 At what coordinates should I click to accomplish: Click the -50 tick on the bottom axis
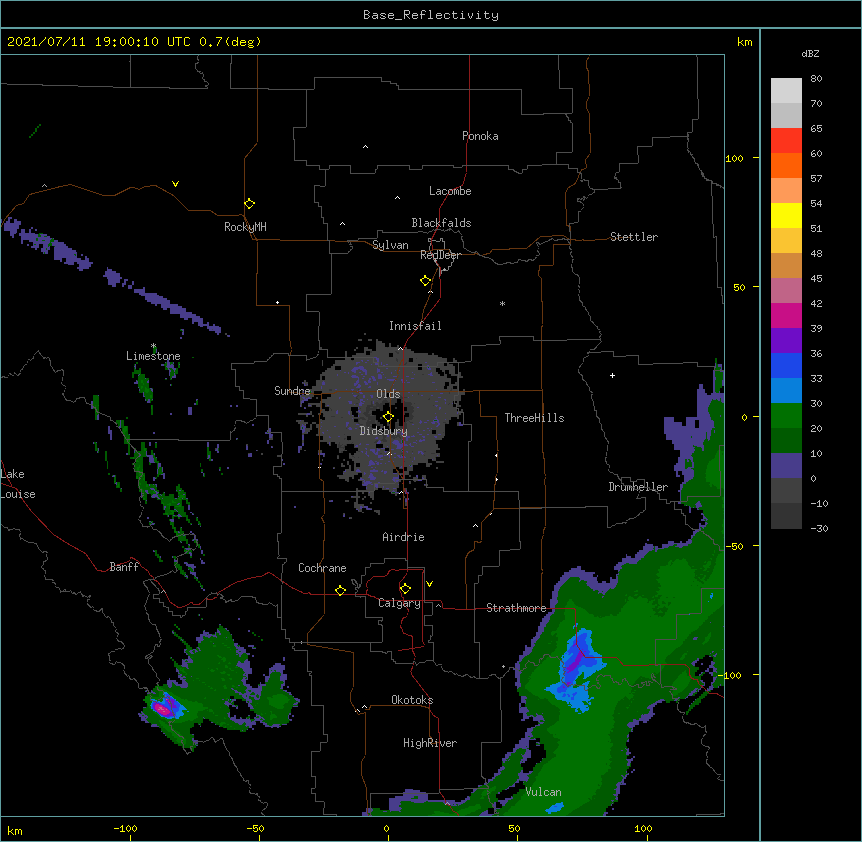click(255, 828)
